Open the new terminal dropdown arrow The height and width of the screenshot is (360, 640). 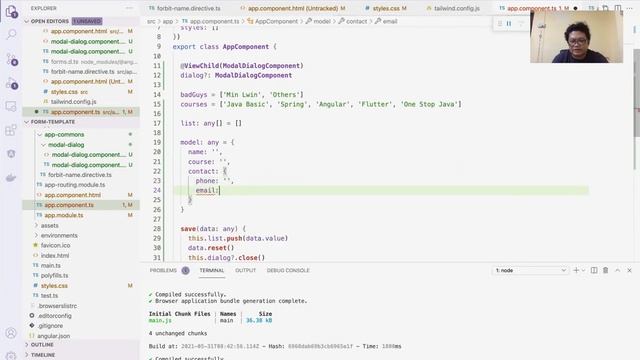pos(583,270)
